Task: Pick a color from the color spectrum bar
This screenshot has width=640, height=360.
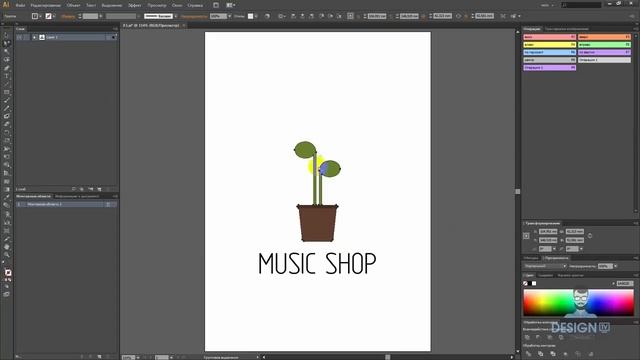Action: tap(578, 302)
